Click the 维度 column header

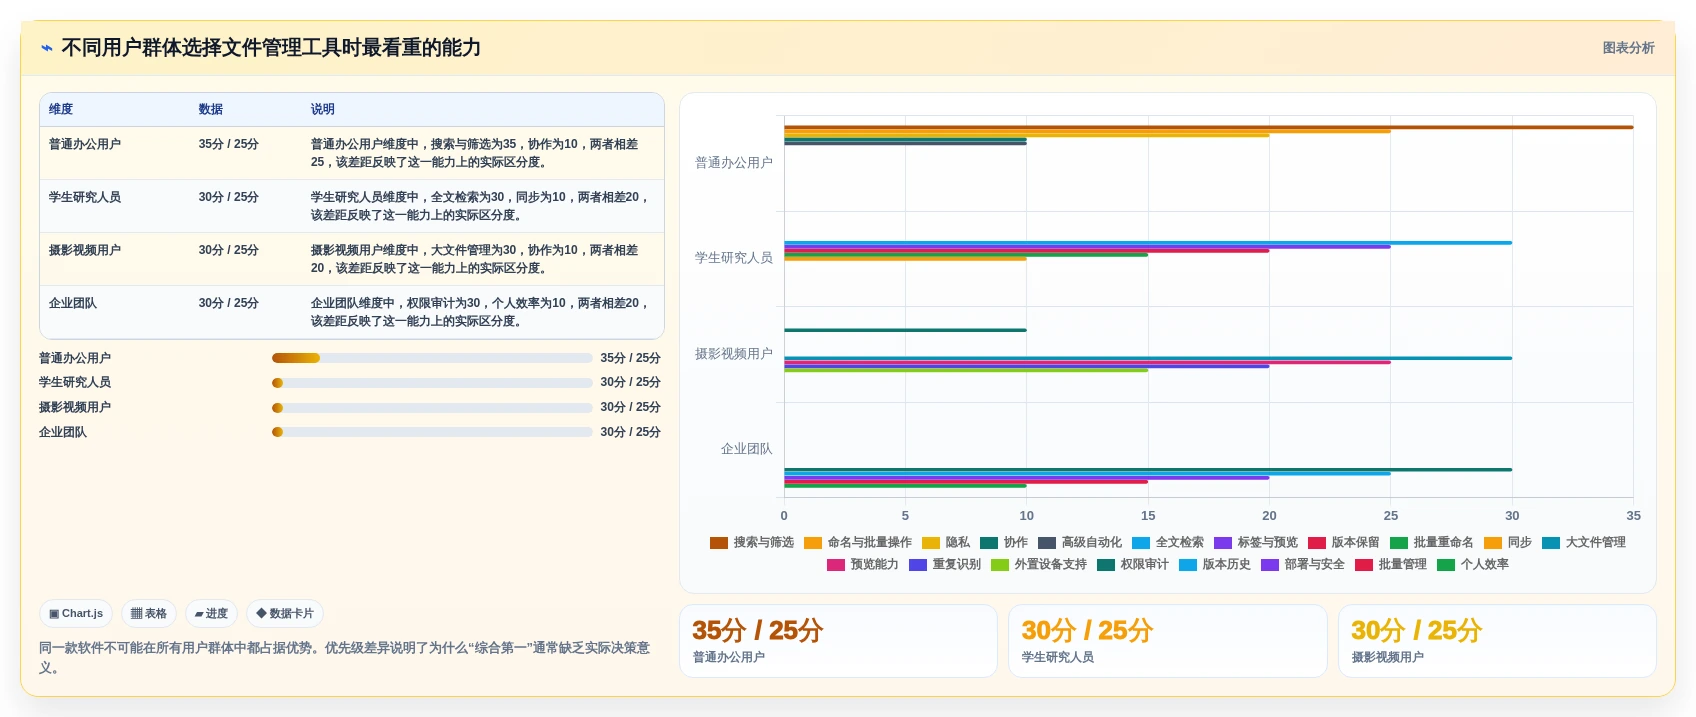click(61, 109)
